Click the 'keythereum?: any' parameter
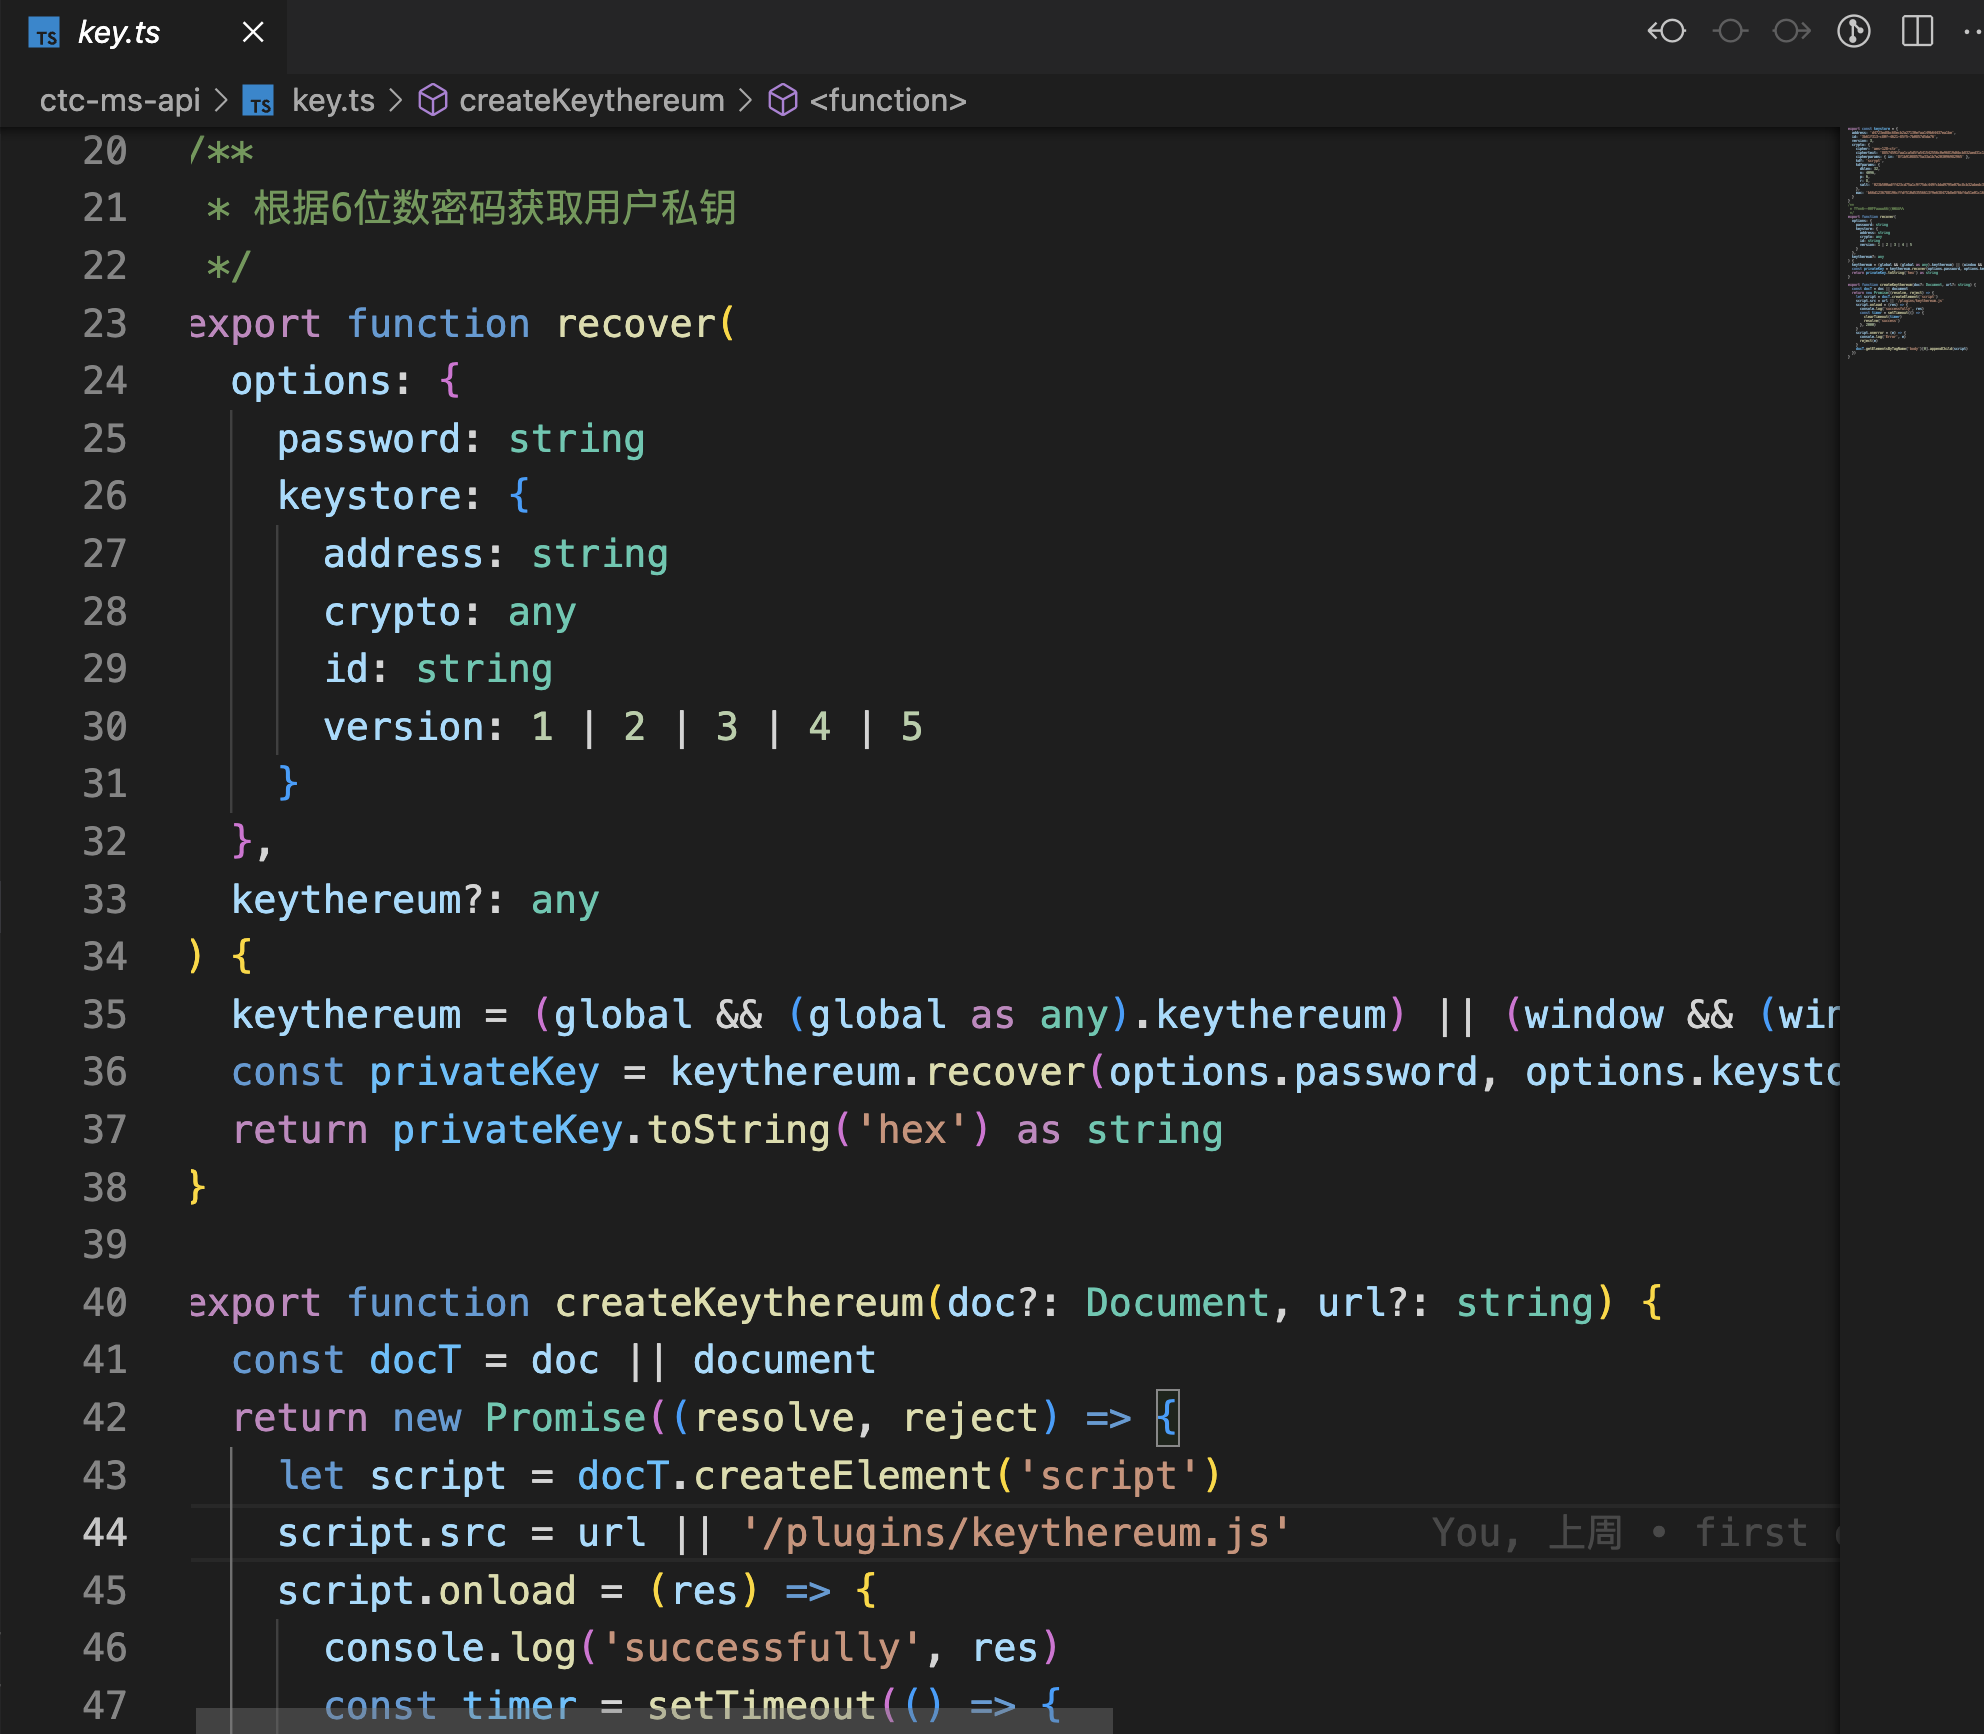The width and height of the screenshot is (1984, 1734). tap(415, 900)
